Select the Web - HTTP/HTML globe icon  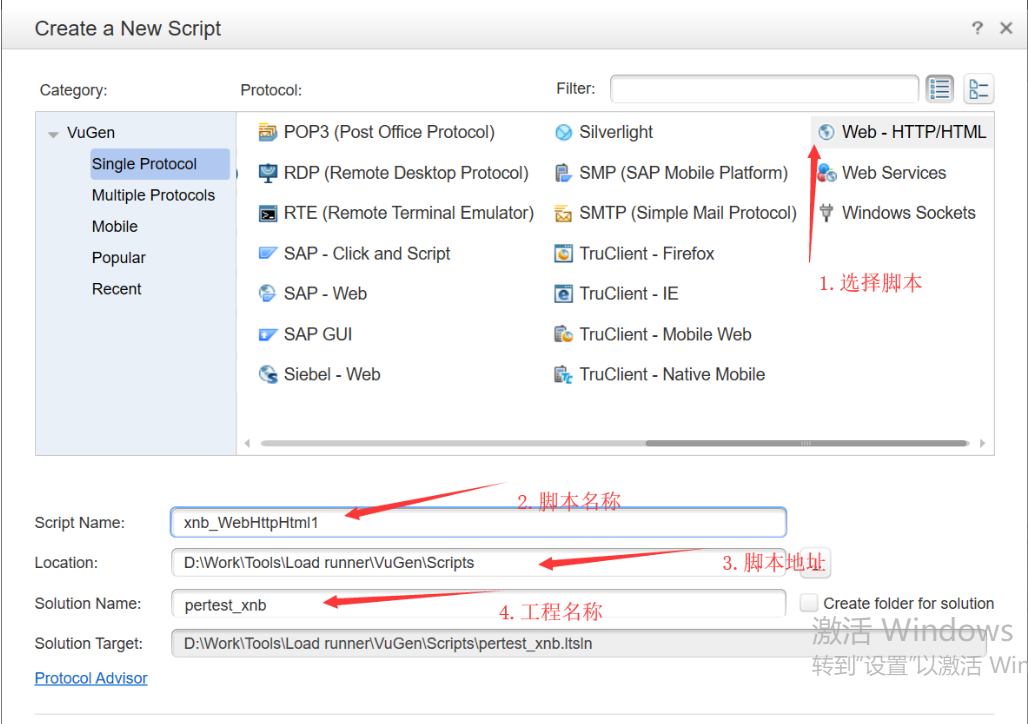[x=826, y=132]
